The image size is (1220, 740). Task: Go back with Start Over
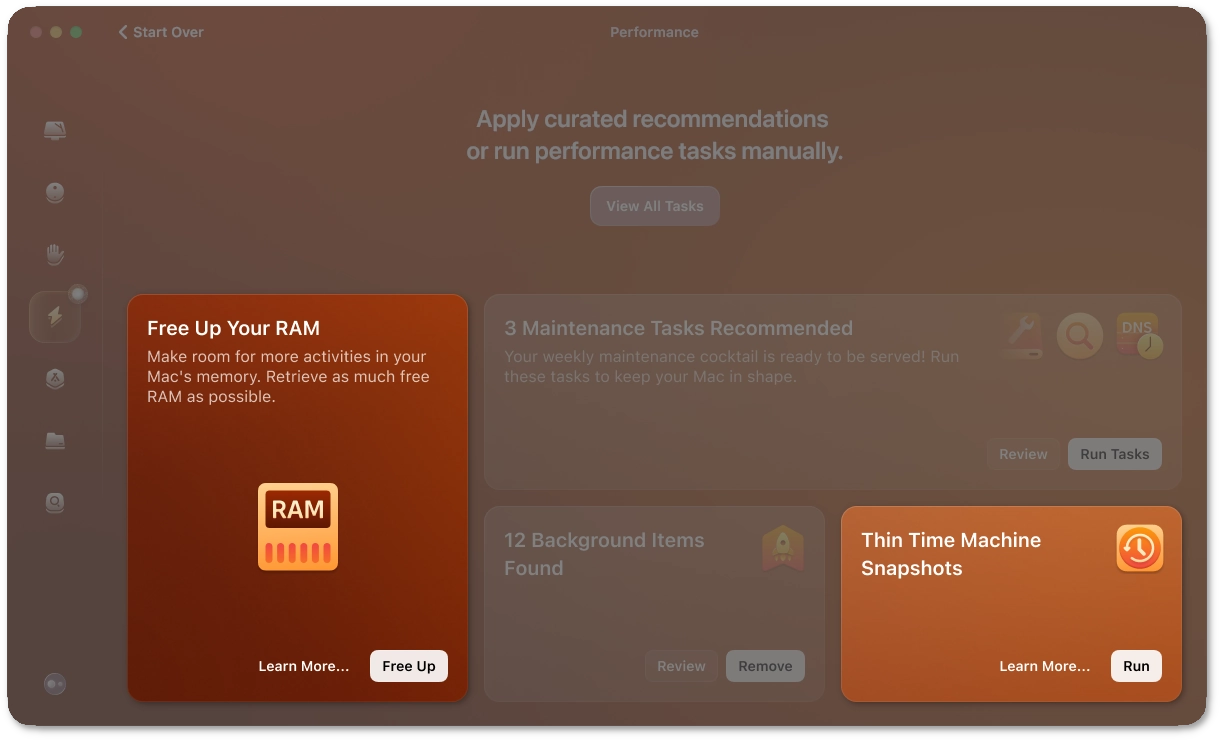(160, 32)
